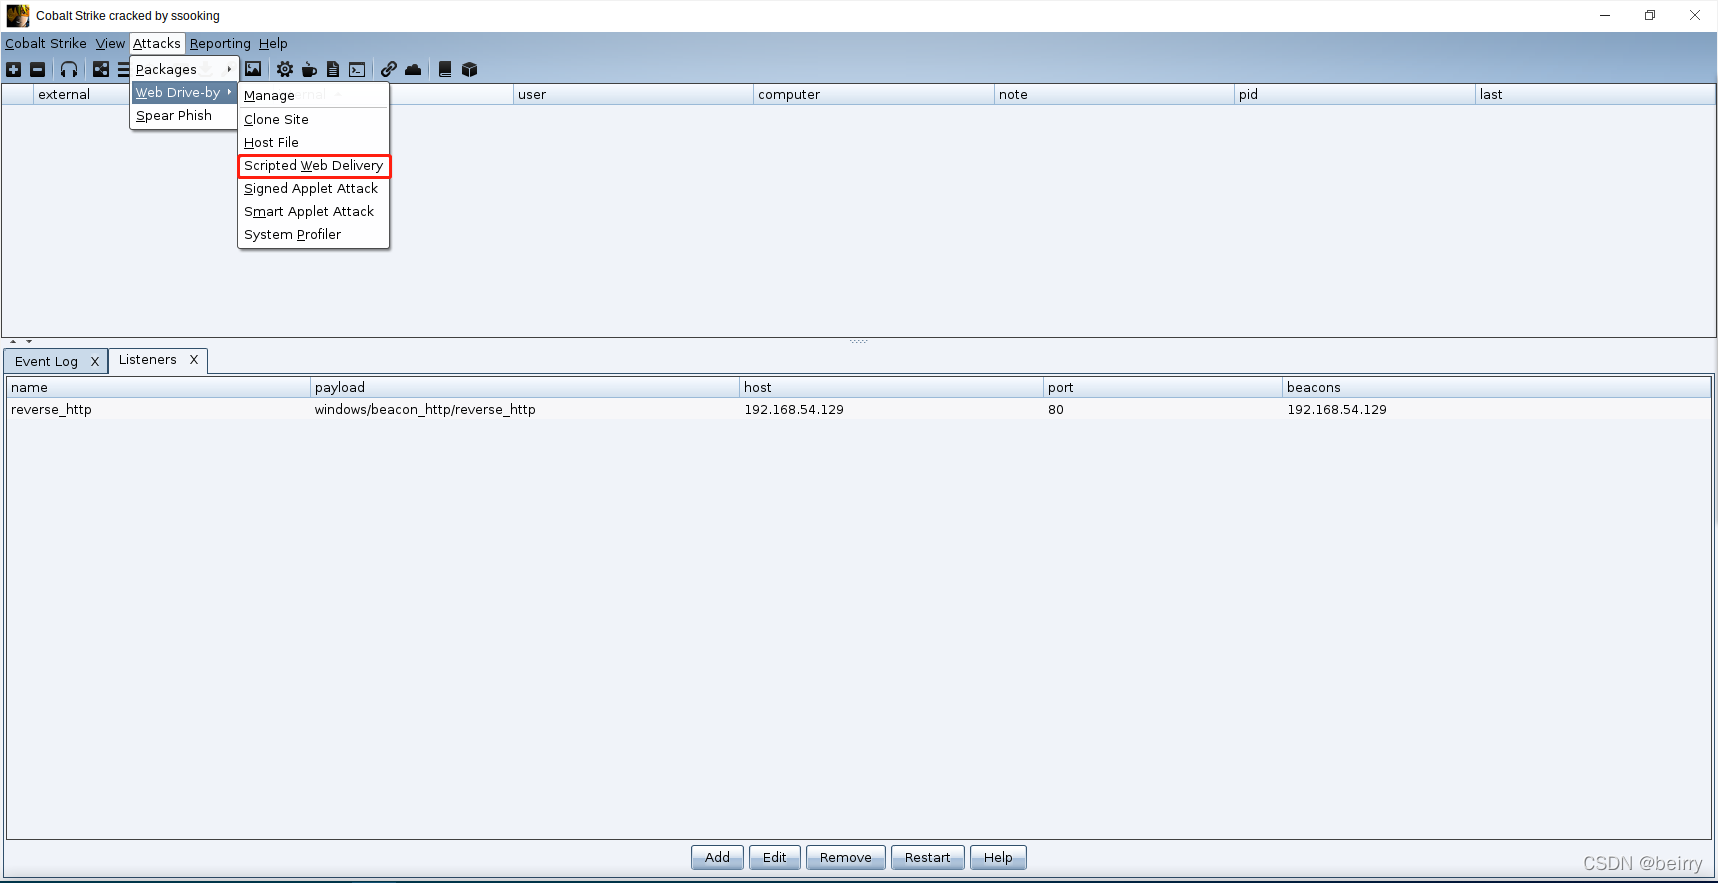Expand the Packages submenu
The height and width of the screenshot is (883, 1718).
(x=184, y=69)
